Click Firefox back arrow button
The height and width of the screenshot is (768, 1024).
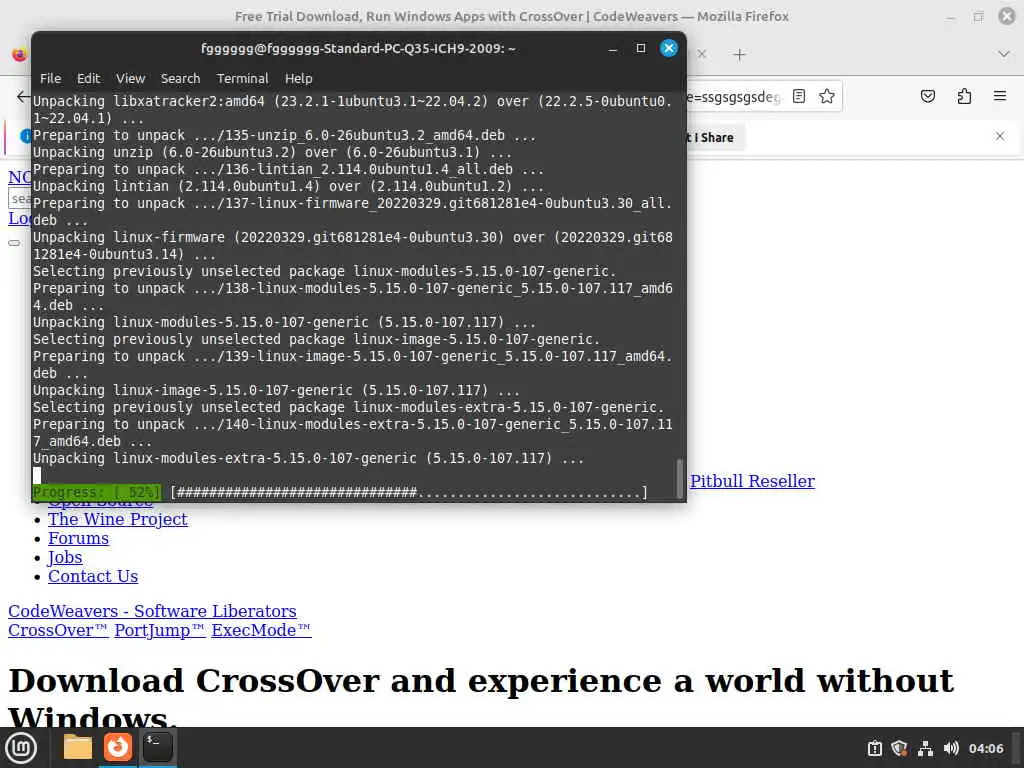(23, 97)
